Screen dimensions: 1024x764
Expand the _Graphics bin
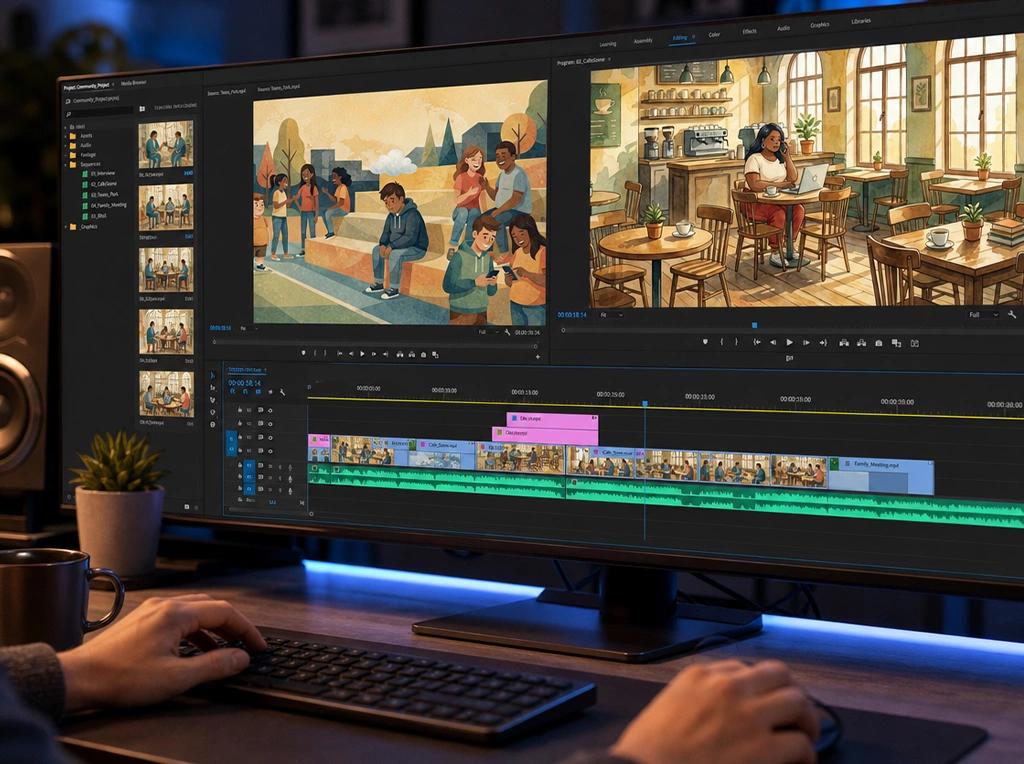coord(66,227)
